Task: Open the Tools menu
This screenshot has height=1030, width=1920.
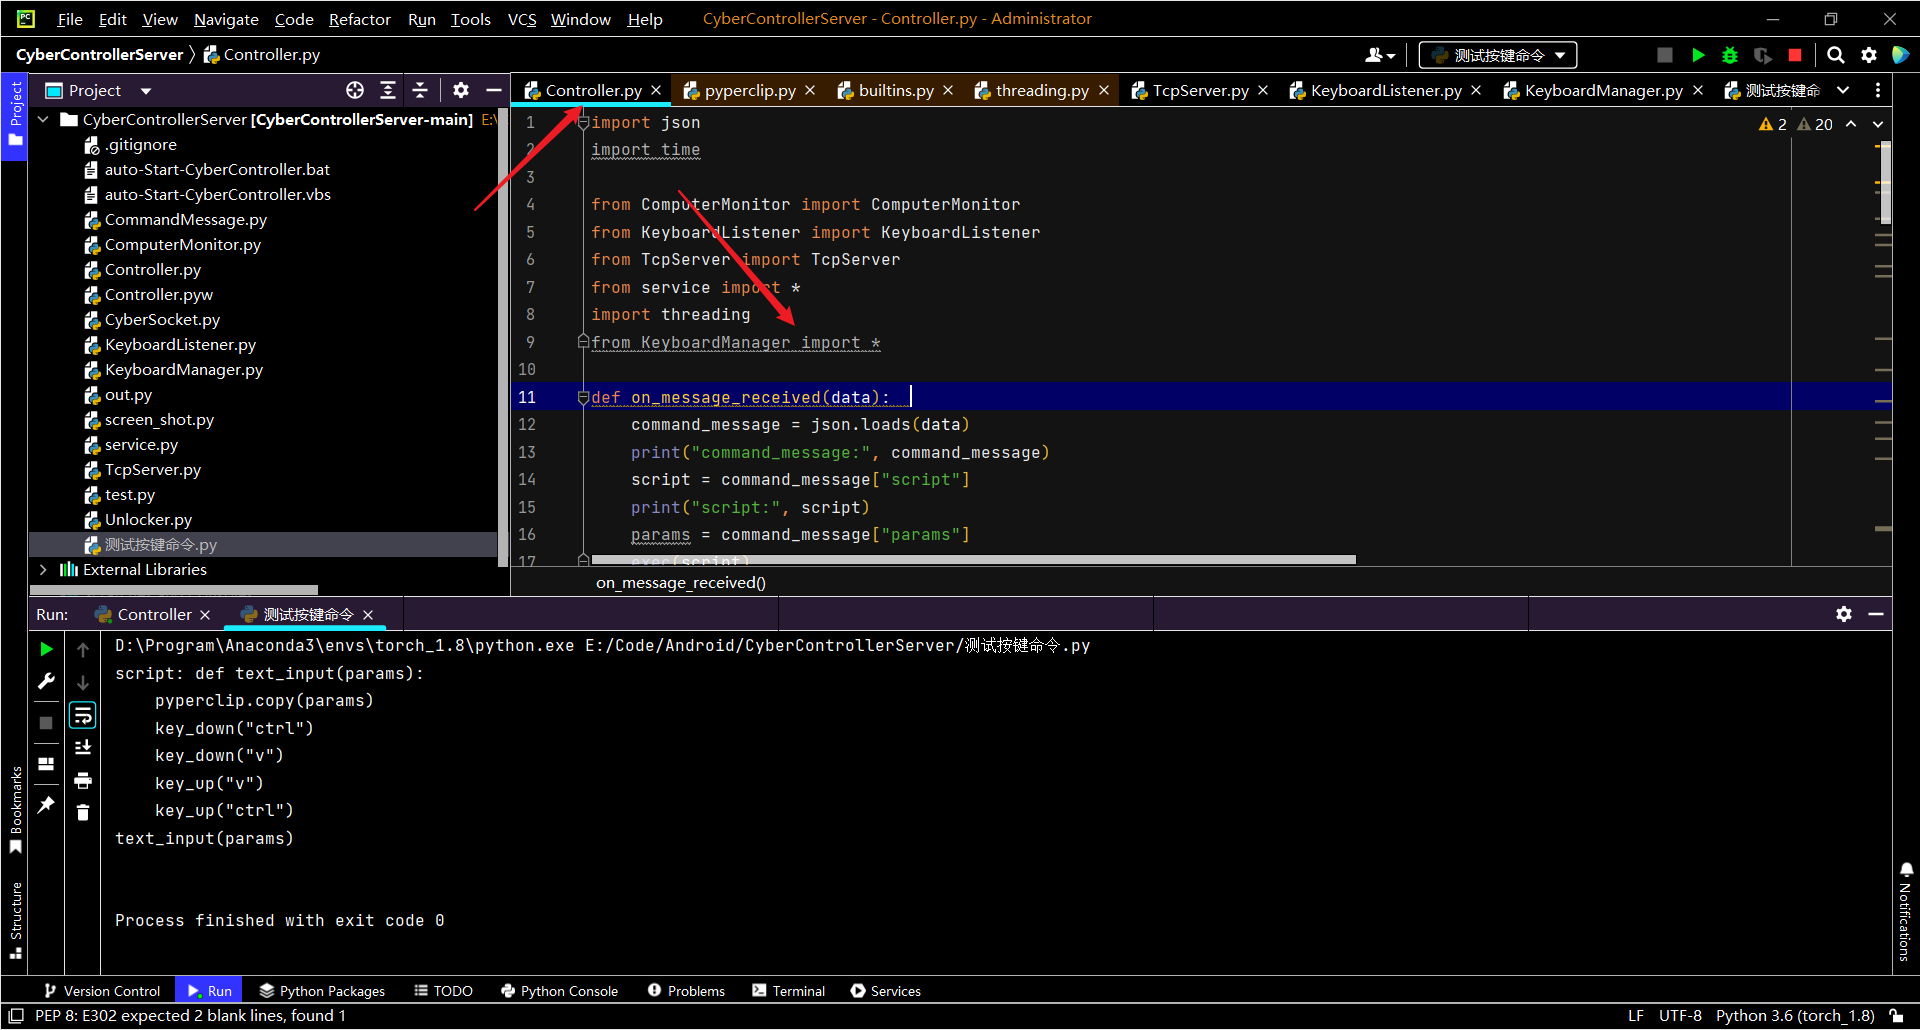Action: [470, 19]
